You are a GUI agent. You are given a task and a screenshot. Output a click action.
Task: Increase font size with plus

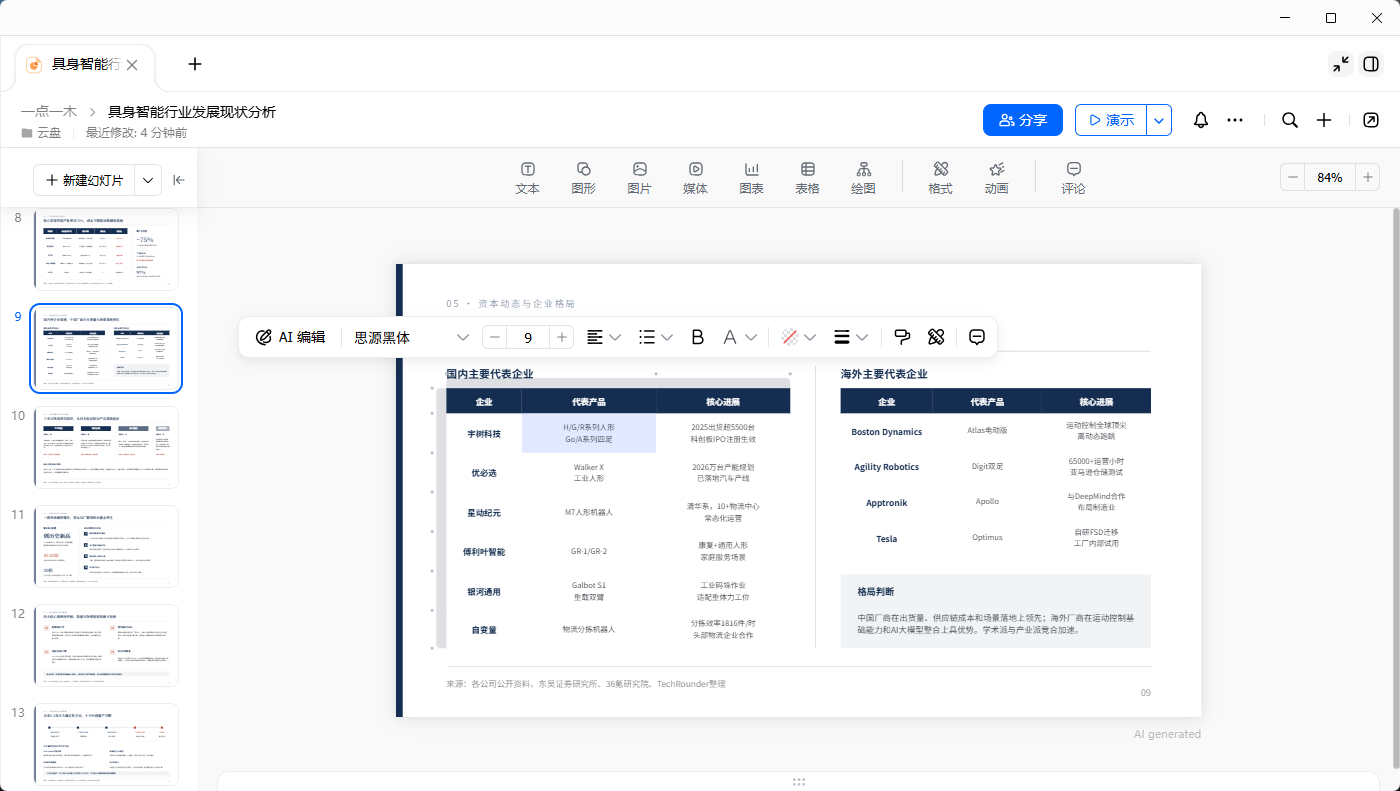point(562,337)
